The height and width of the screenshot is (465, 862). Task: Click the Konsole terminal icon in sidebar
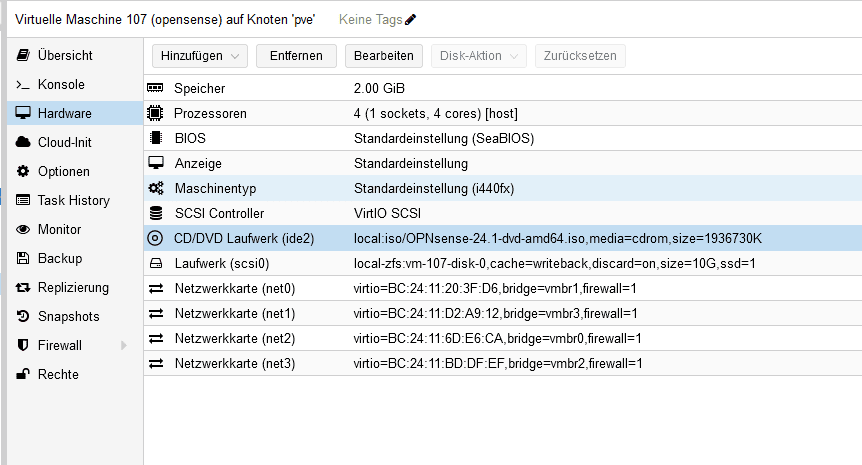pyautogui.click(x=23, y=85)
